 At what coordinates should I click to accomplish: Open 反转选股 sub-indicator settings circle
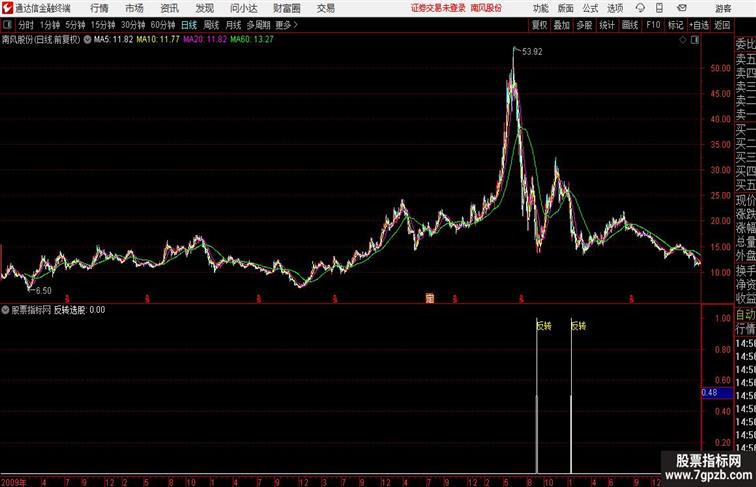pyautogui.click(x=5, y=310)
